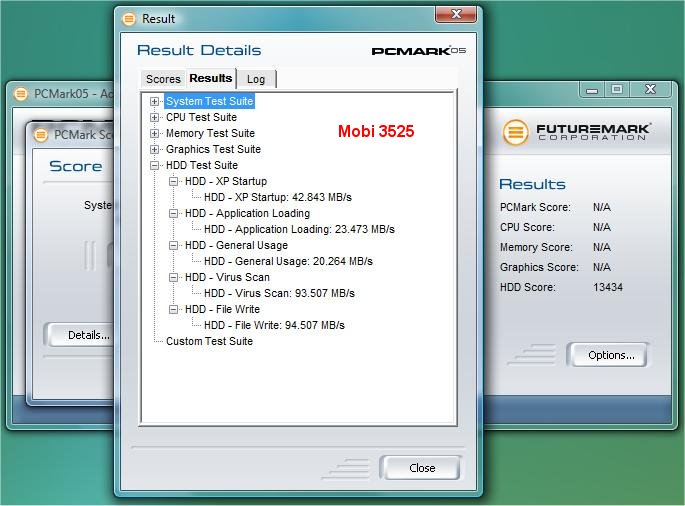Expand the Memory Test Suite node
The height and width of the screenshot is (506, 685).
154,133
